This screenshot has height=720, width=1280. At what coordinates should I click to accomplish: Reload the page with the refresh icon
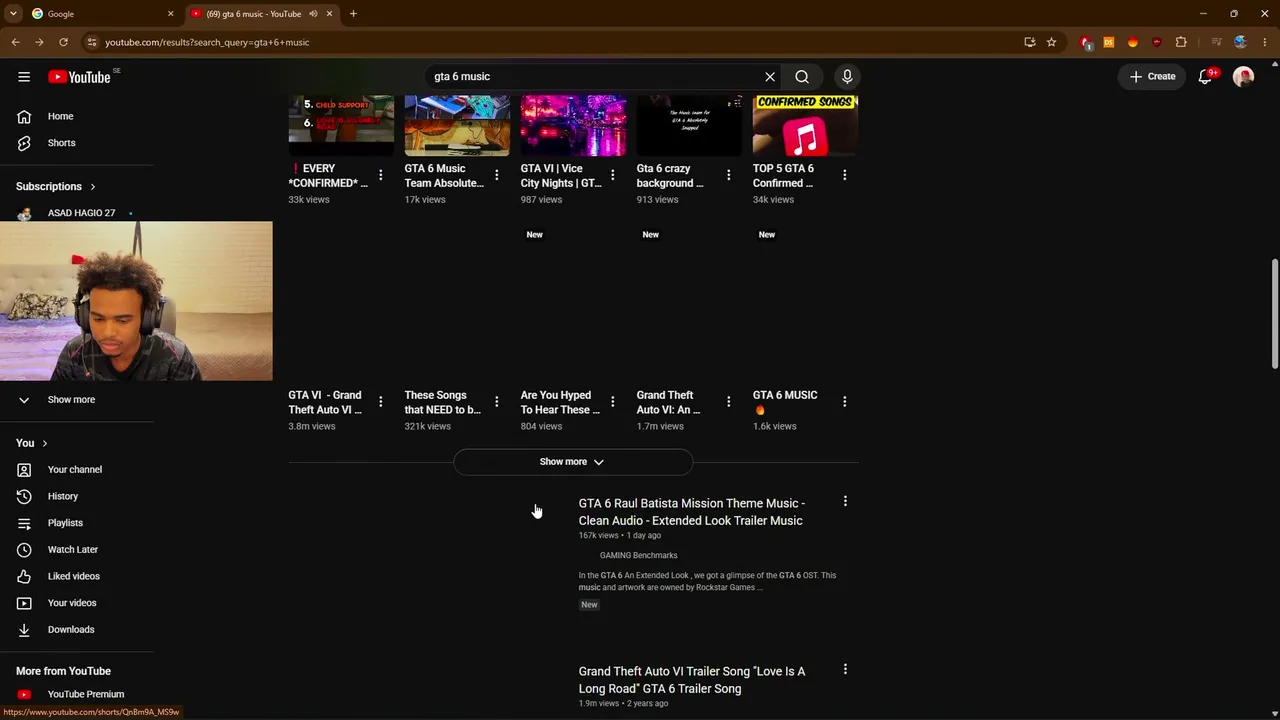click(x=63, y=42)
